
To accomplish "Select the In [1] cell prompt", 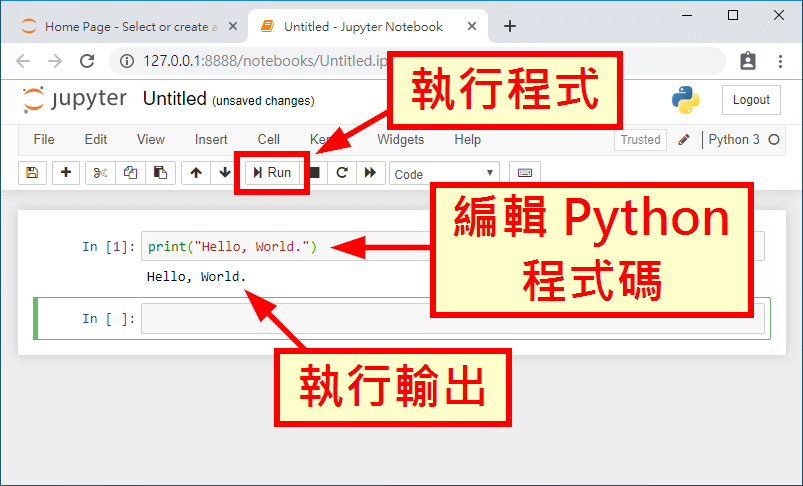I will (109, 247).
